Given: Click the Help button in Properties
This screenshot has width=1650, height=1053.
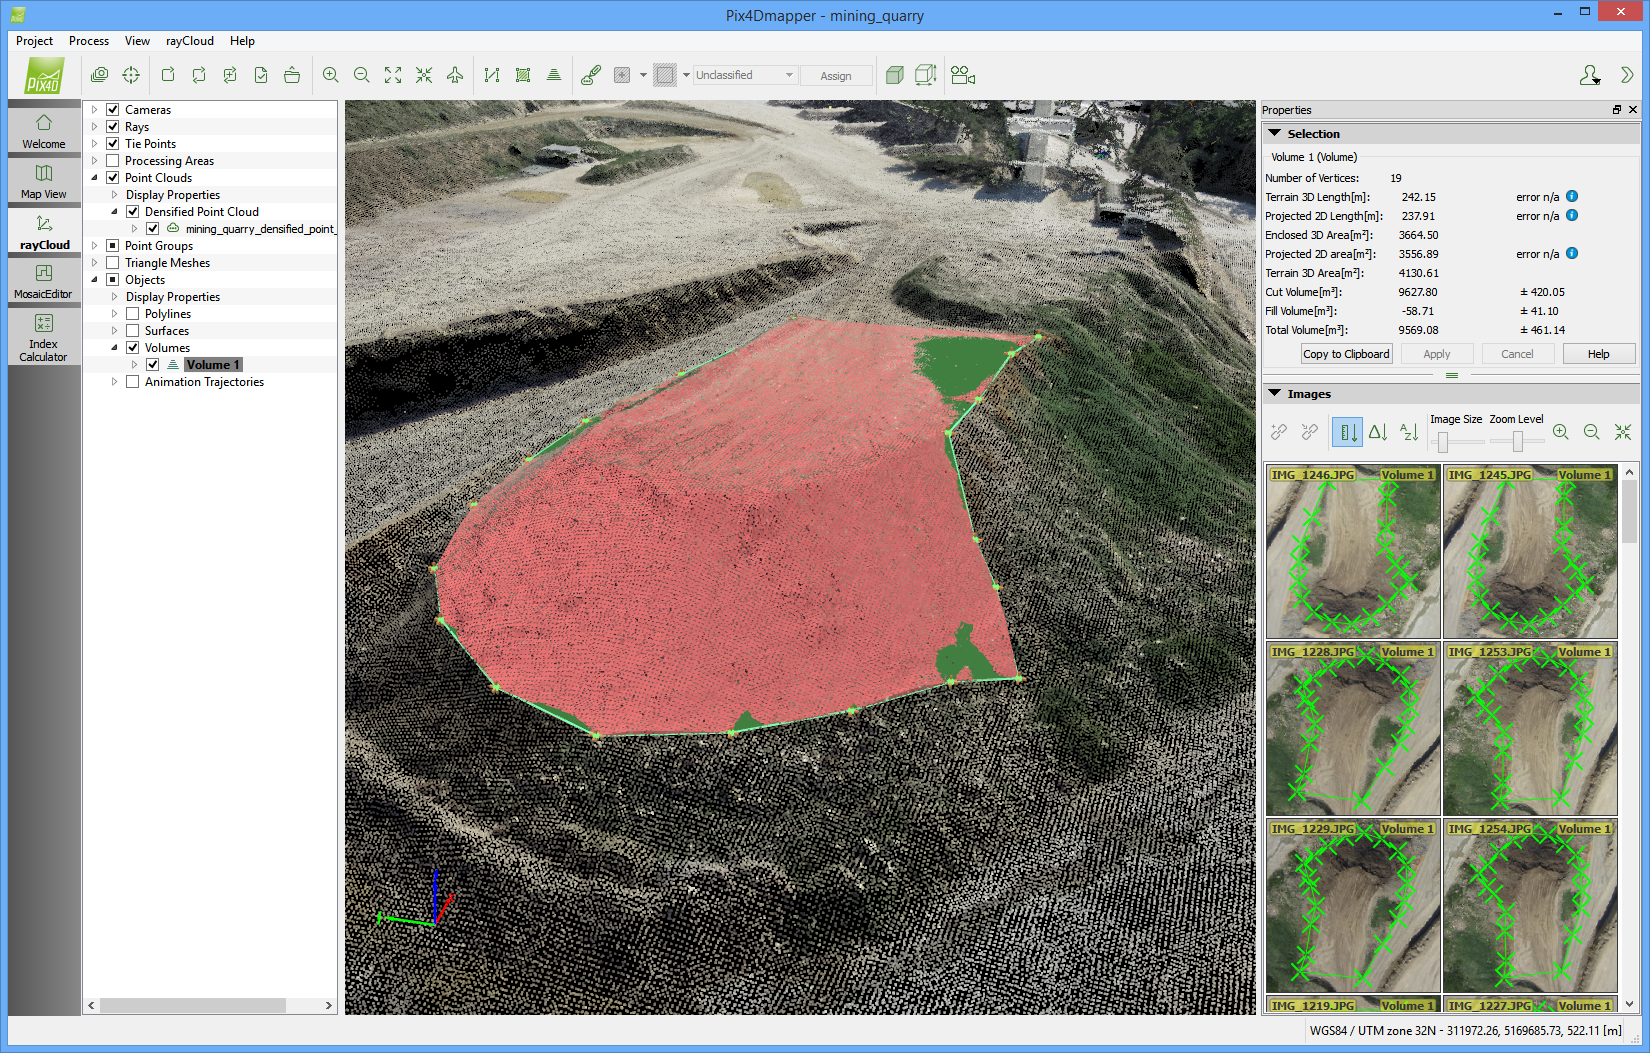Looking at the screenshot, I should point(1598,354).
